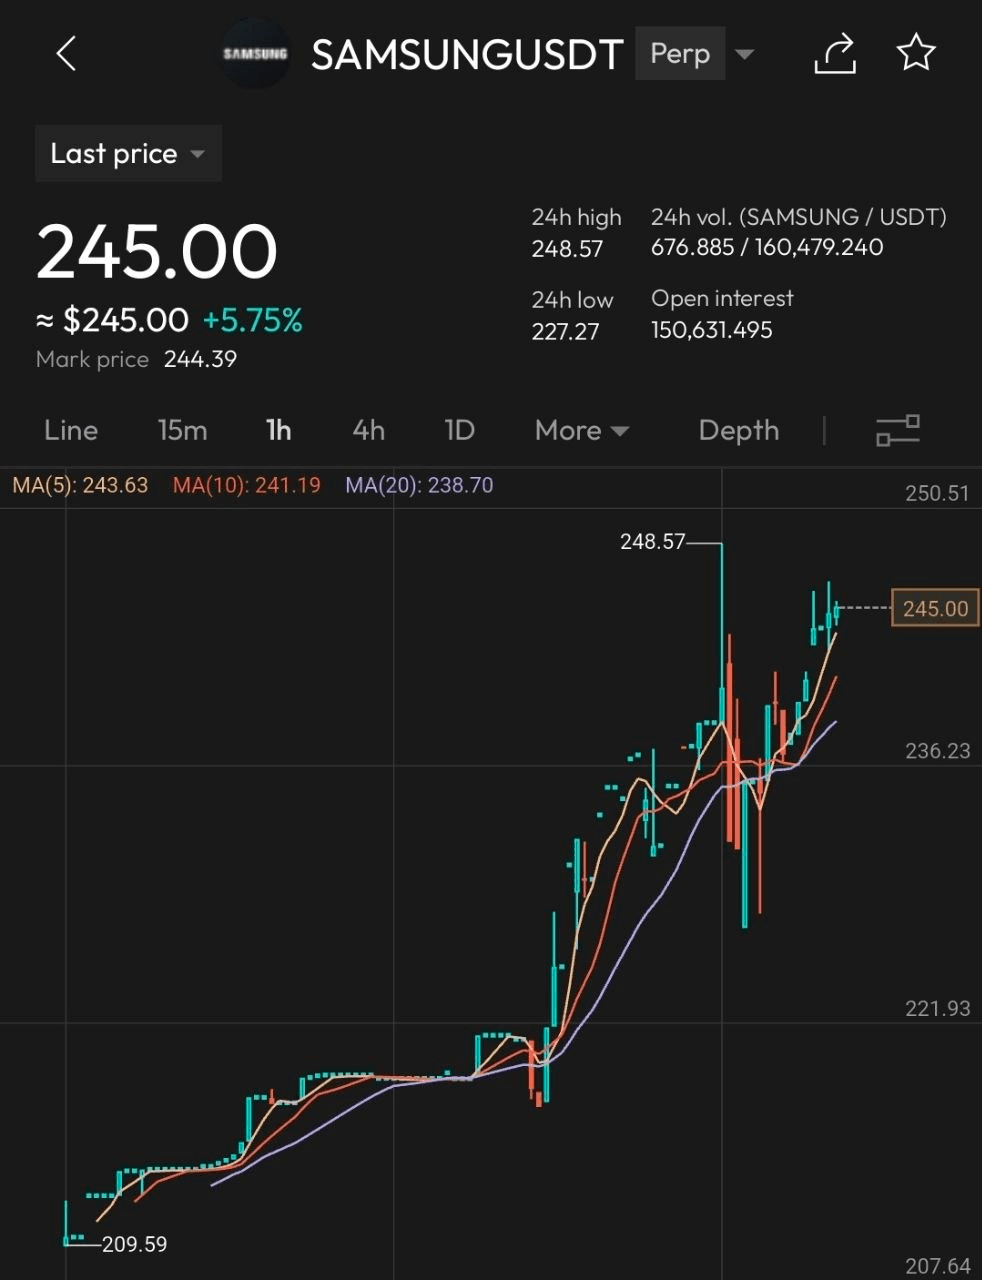
Task: Tap the 209.59 low marker on chart
Action: 134,1244
